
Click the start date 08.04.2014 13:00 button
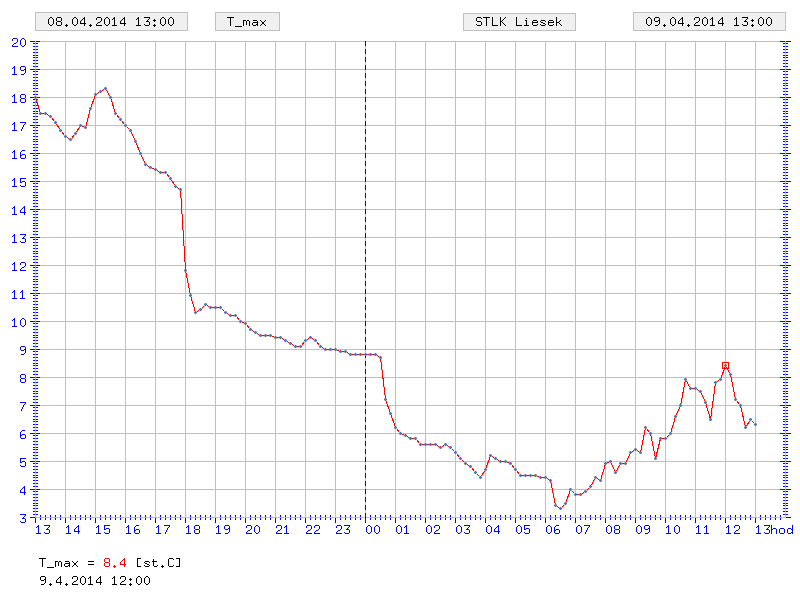110,21
